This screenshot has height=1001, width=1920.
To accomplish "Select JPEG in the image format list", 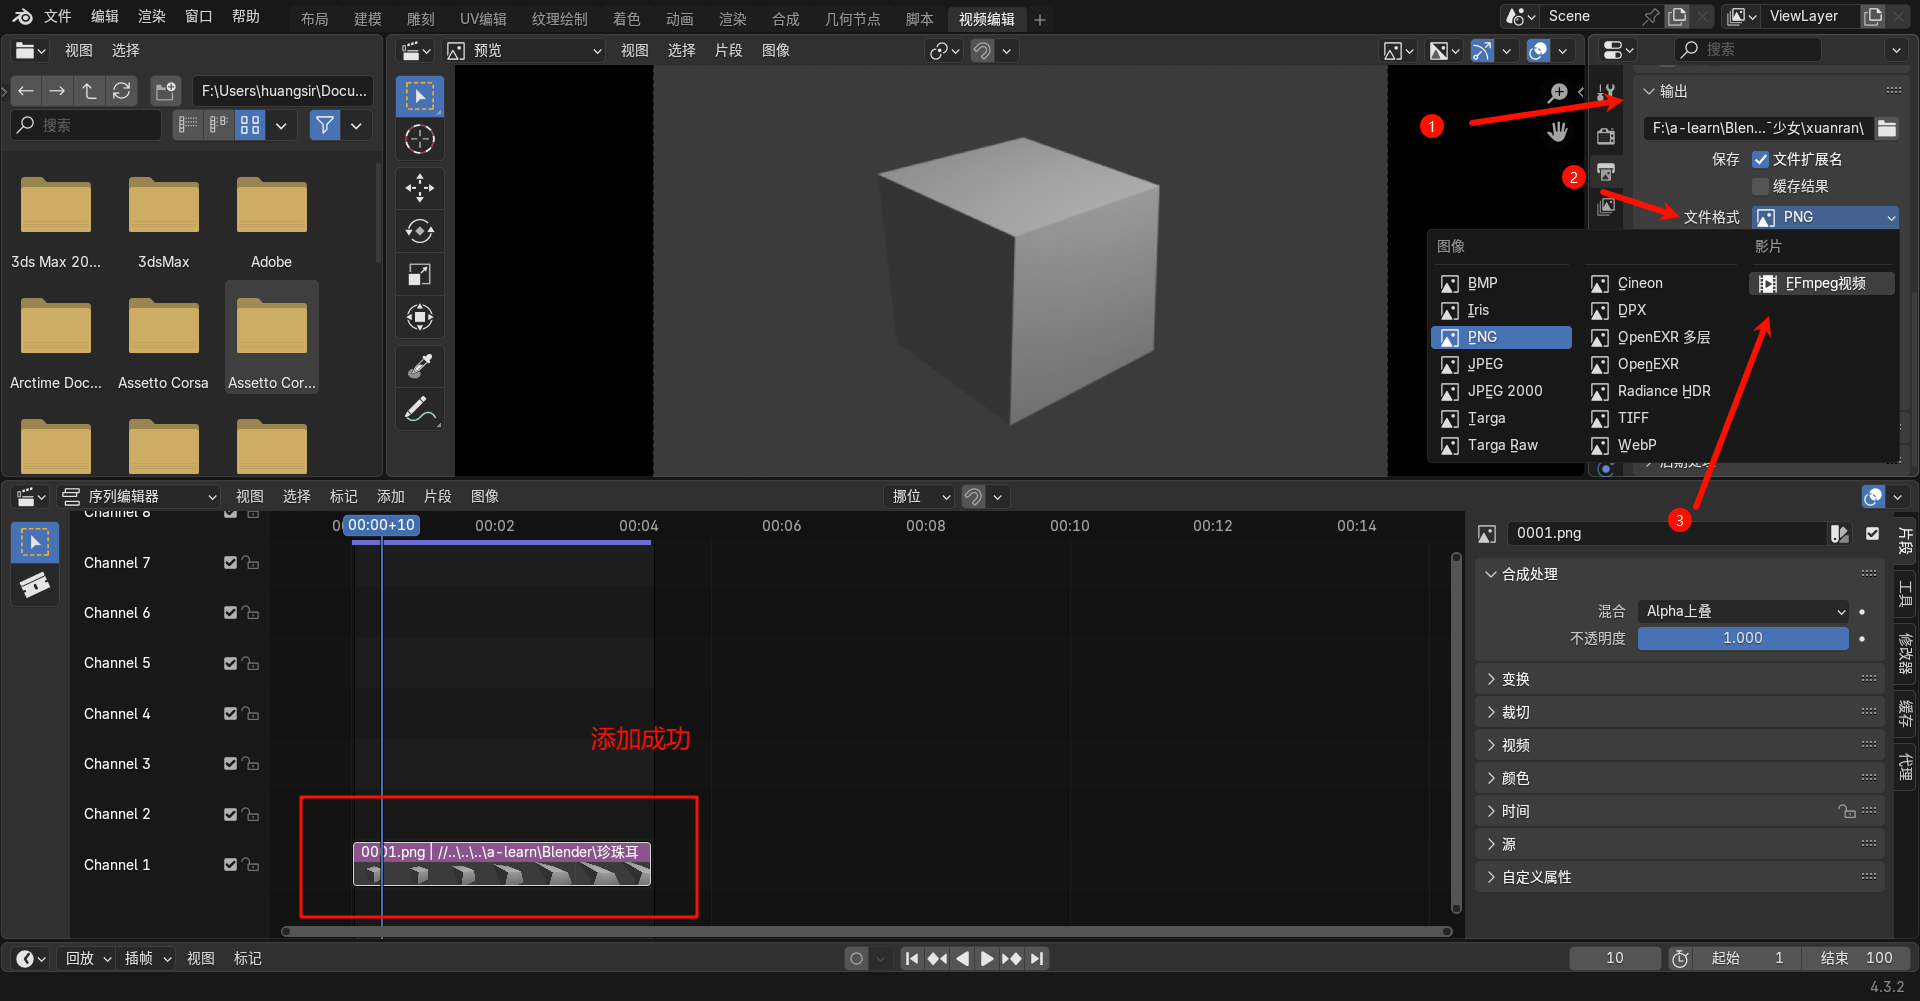I will click(1485, 364).
